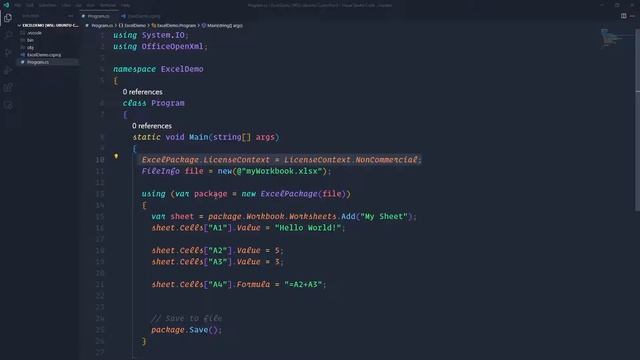
Task: Click the 'namespace ExcelDemo' declaration
Action: click(x=158, y=69)
